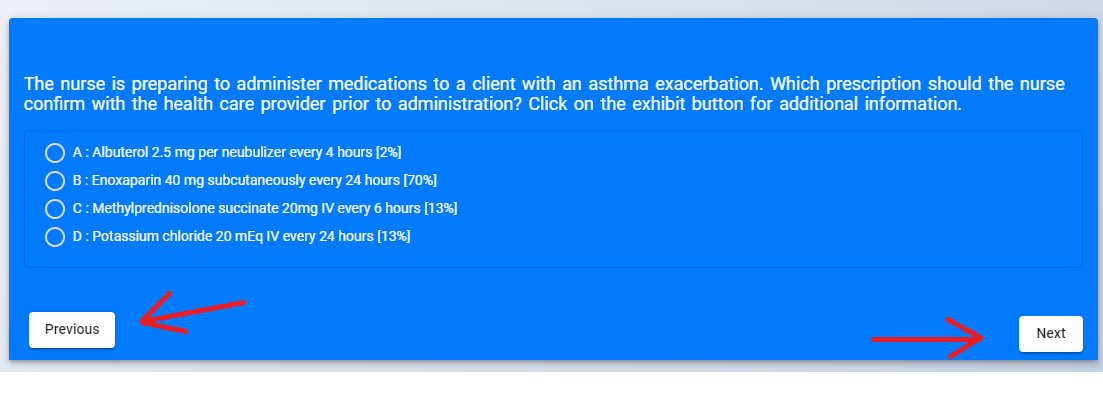The width and height of the screenshot is (1103, 394).
Task: Click the red arrow pointing at Previous
Action: tap(192, 314)
